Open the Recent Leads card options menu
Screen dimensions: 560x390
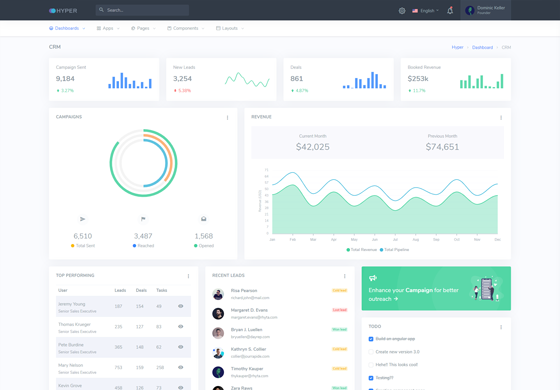pyautogui.click(x=345, y=276)
